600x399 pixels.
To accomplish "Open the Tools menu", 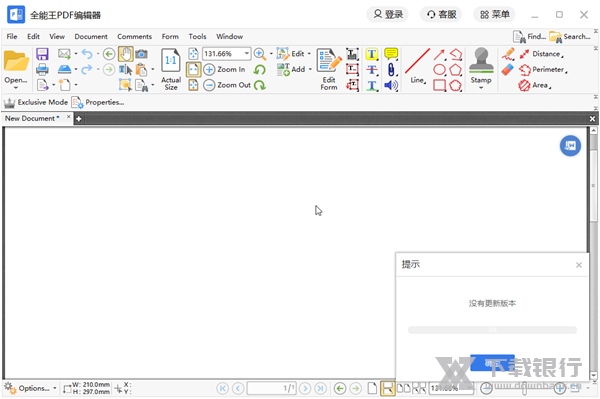I will [x=197, y=36].
